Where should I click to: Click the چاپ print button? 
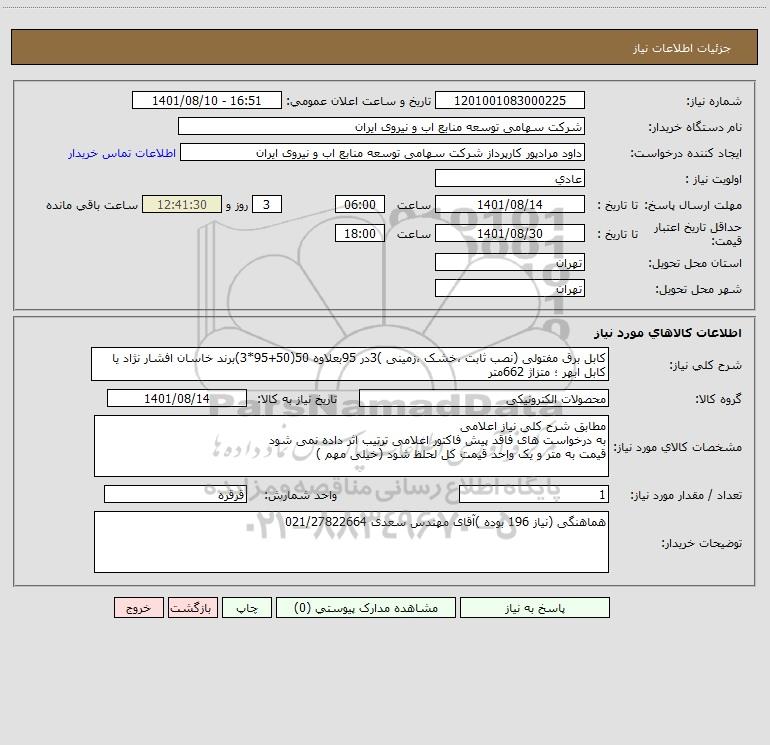[x=247, y=608]
